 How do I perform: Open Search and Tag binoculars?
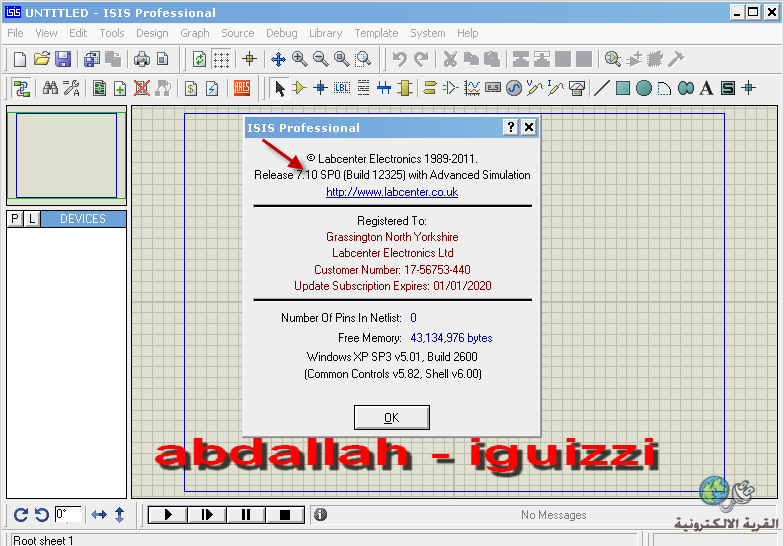click(50, 88)
